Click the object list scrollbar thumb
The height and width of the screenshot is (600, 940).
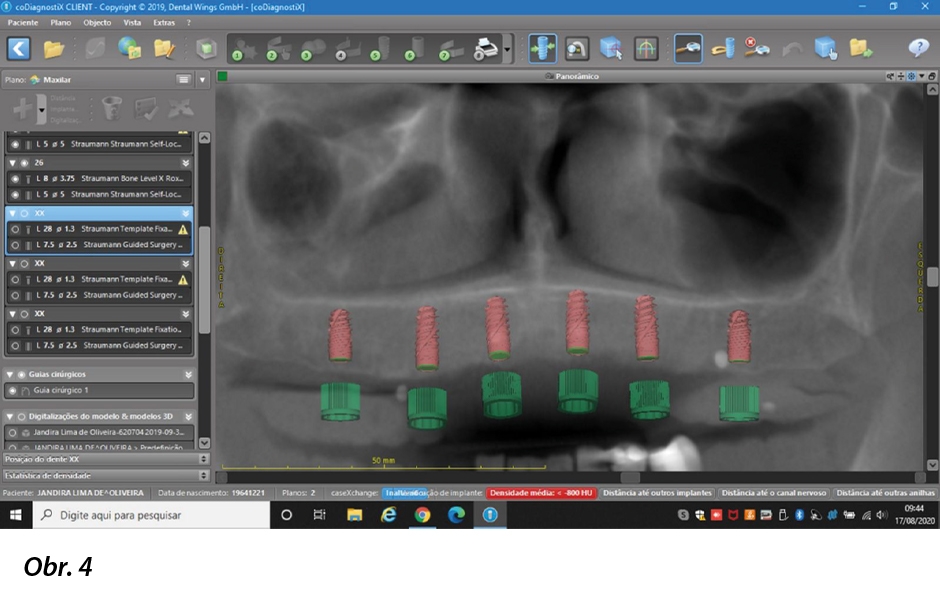(x=204, y=279)
